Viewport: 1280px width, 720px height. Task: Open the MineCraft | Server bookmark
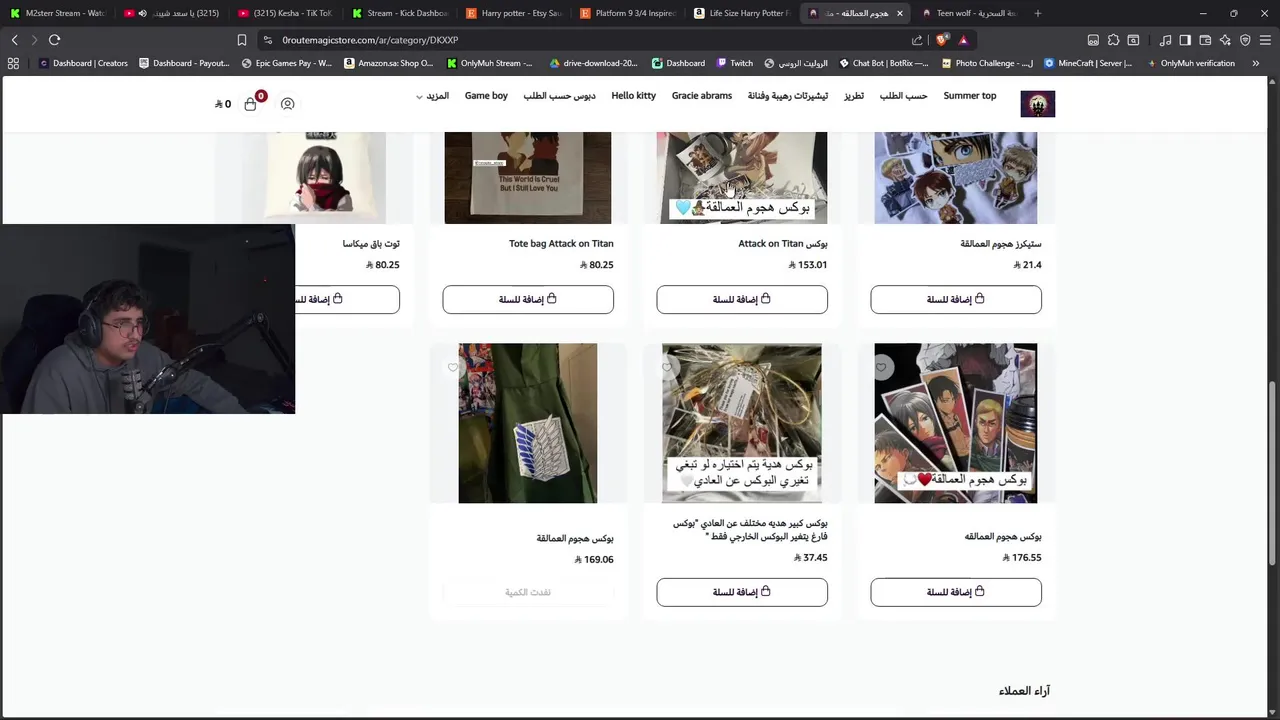pyautogui.click(x=1088, y=63)
